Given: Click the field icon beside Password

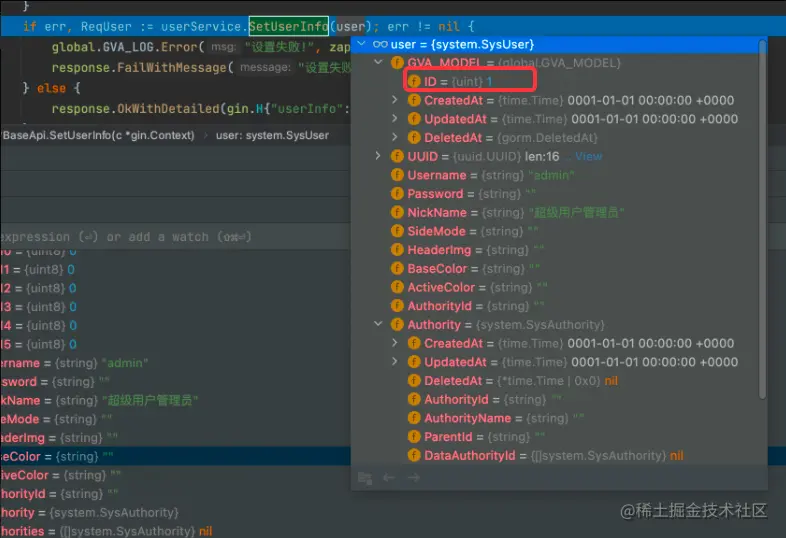Looking at the screenshot, I should point(397,194).
